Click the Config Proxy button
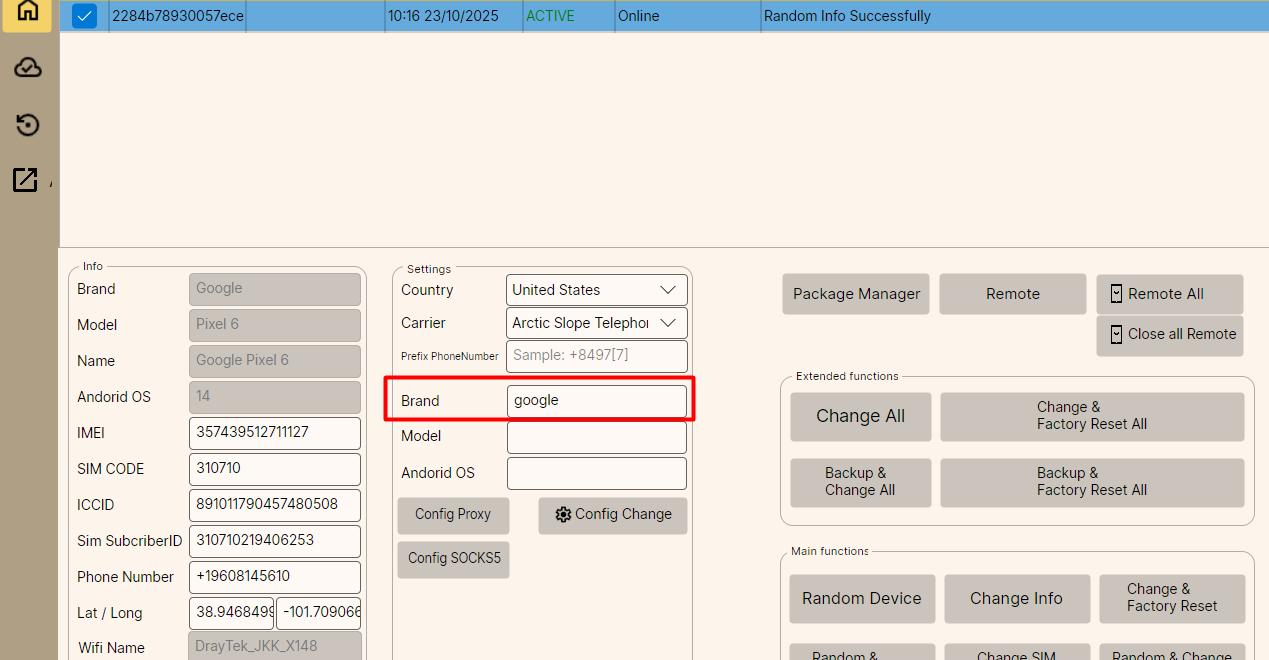Viewport: 1269px width, 660px height. 453,514
